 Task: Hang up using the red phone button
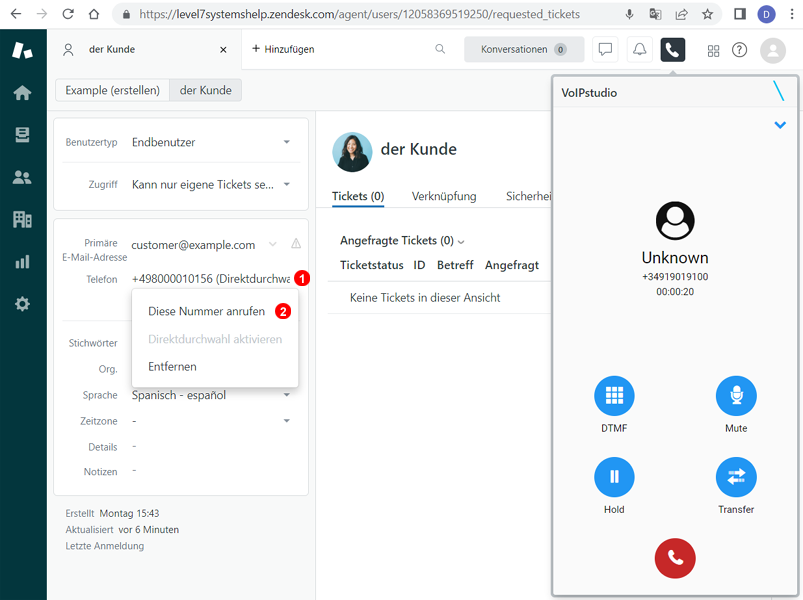click(674, 558)
